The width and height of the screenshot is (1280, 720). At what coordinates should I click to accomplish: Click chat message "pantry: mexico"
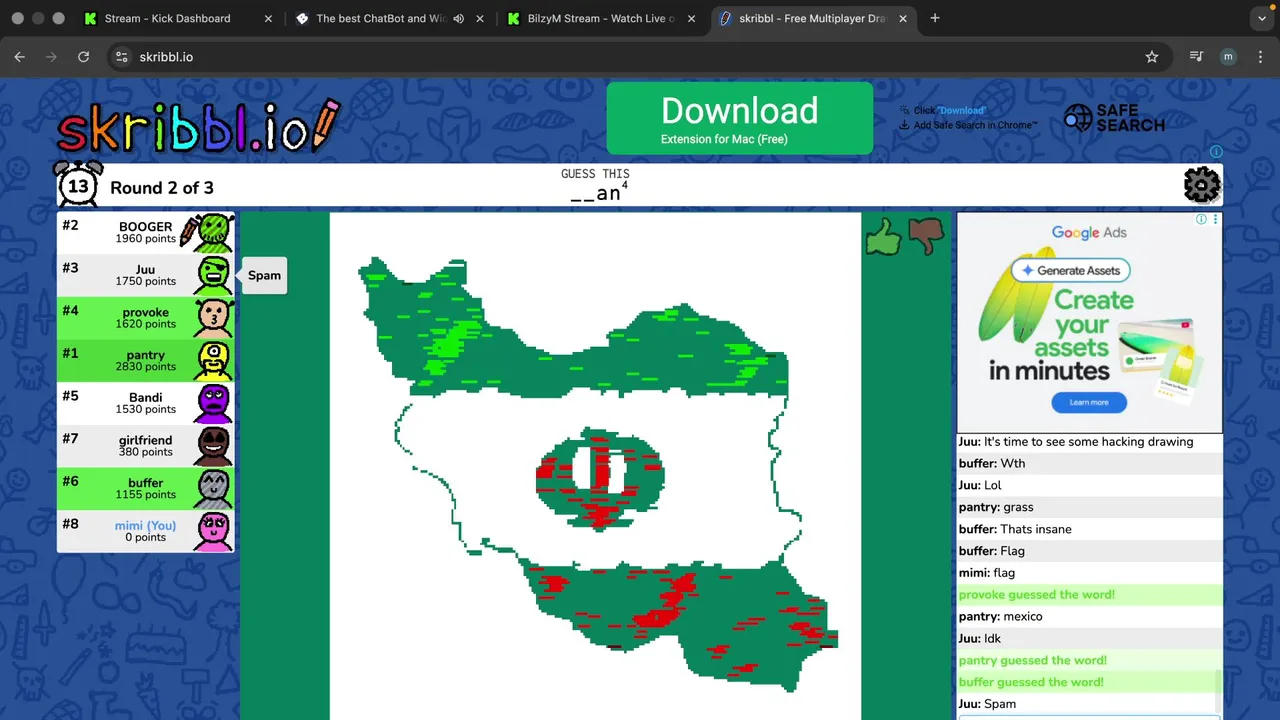click(1001, 616)
